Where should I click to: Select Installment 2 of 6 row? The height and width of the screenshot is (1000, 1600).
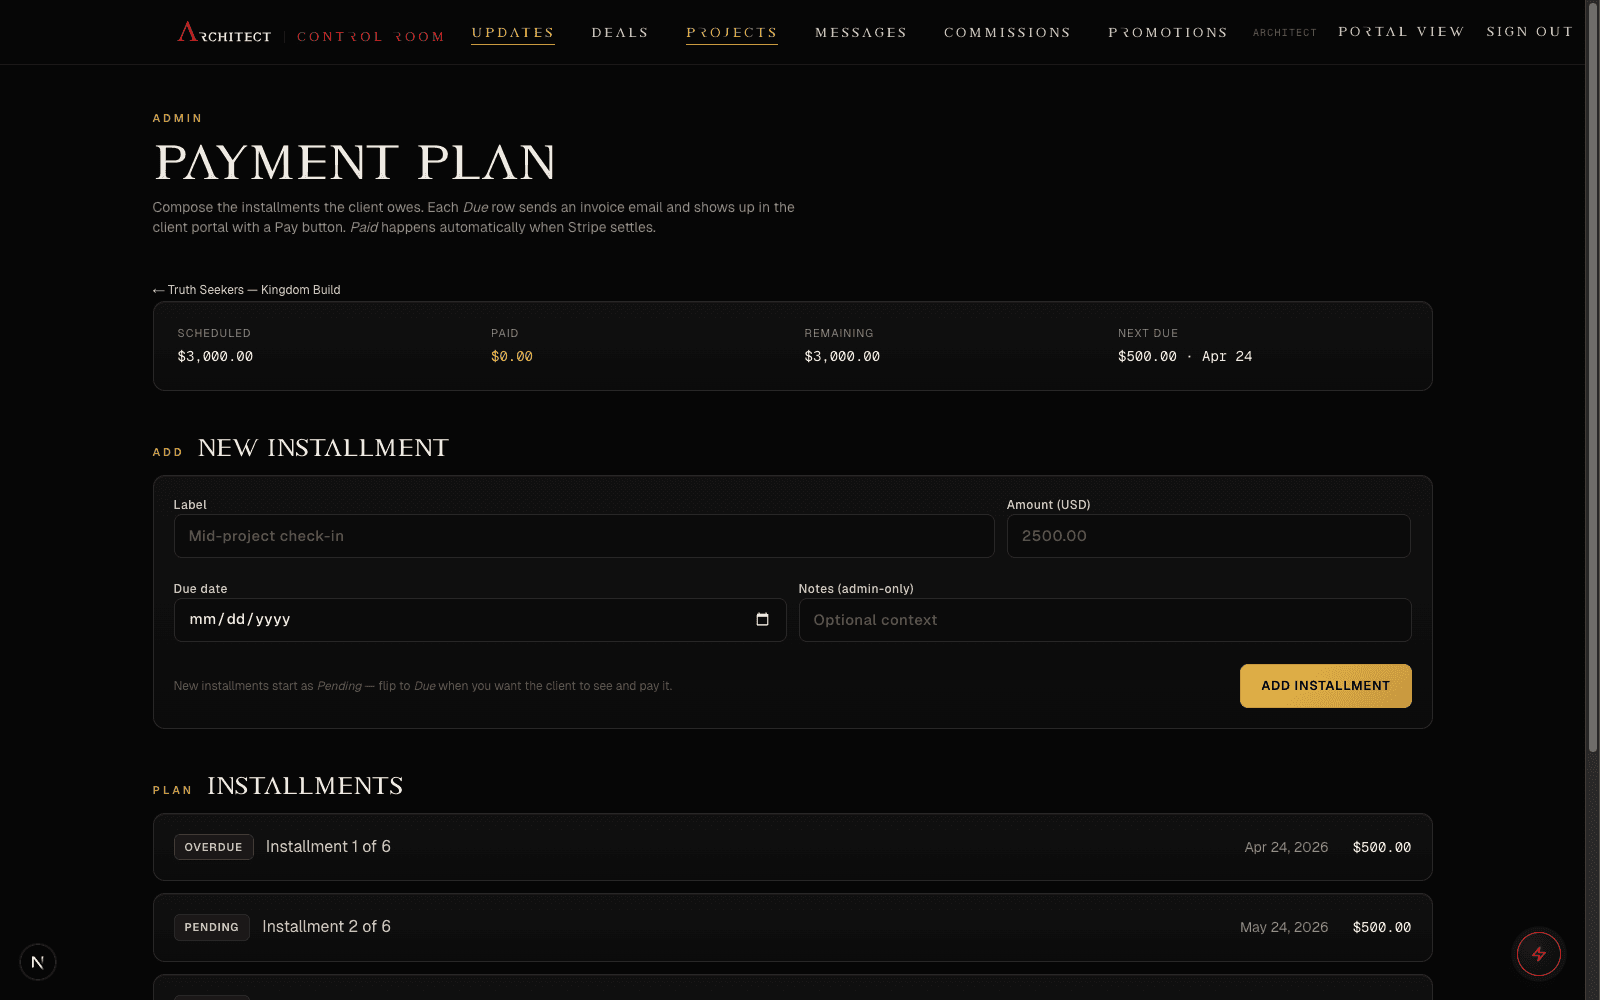tap(792, 927)
